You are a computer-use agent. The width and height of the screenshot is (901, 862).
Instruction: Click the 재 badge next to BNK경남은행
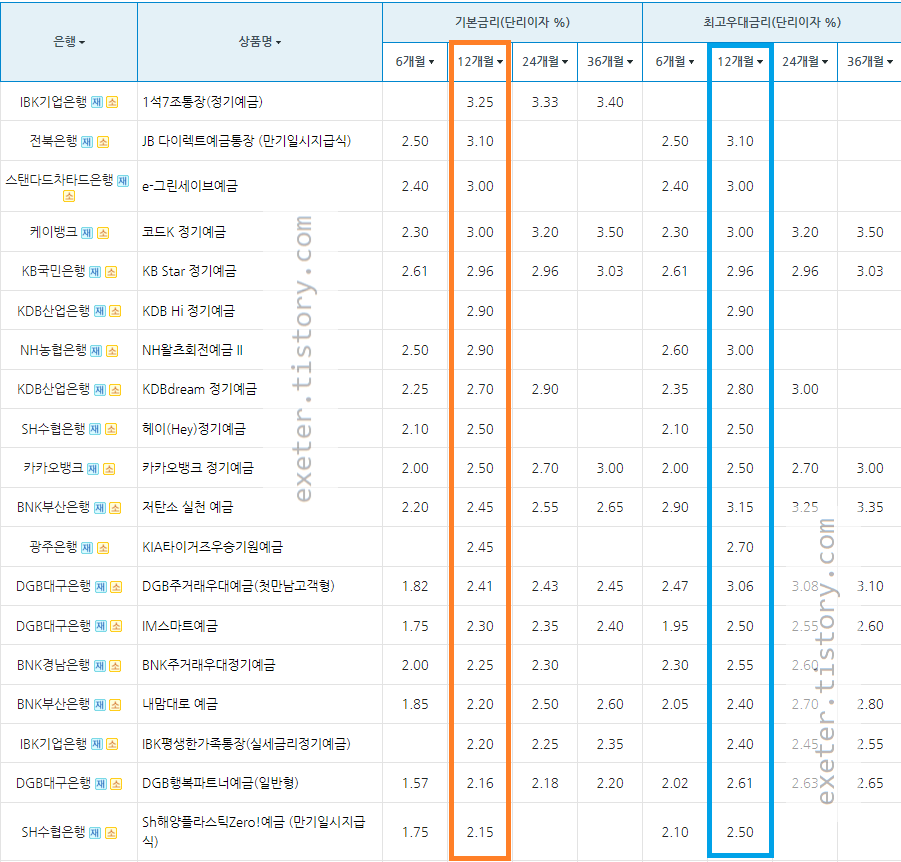click(x=99, y=666)
